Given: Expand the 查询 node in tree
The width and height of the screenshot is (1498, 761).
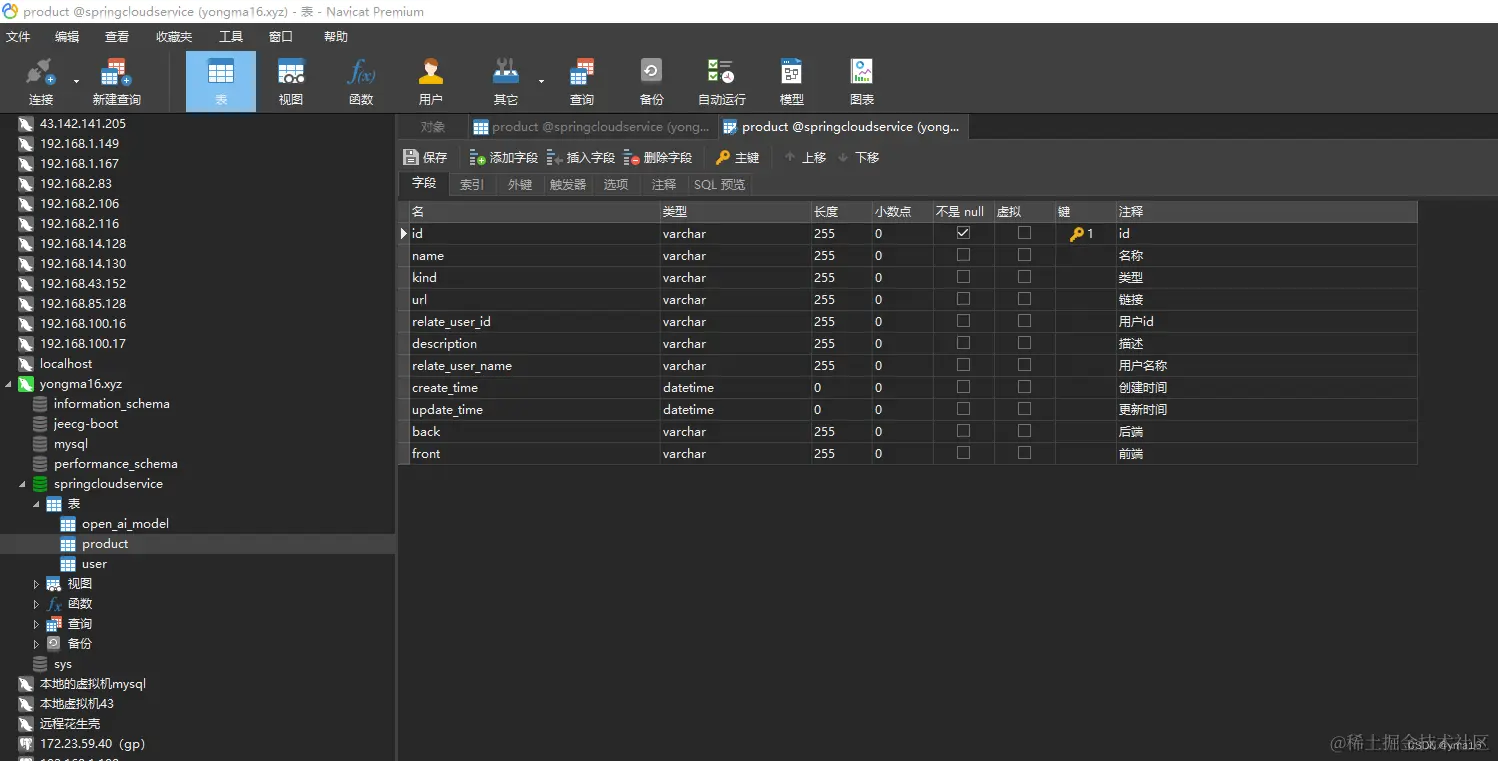Looking at the screenshot, I should [37, 624].
